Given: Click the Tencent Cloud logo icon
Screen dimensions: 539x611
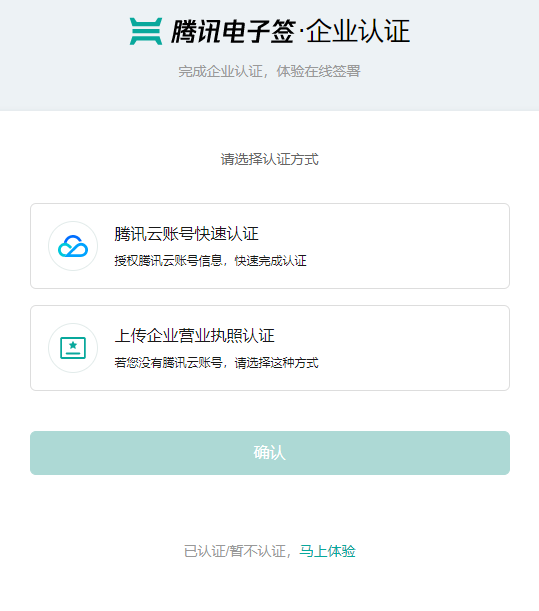Looking at the screenshot, I should pos(73,246).
